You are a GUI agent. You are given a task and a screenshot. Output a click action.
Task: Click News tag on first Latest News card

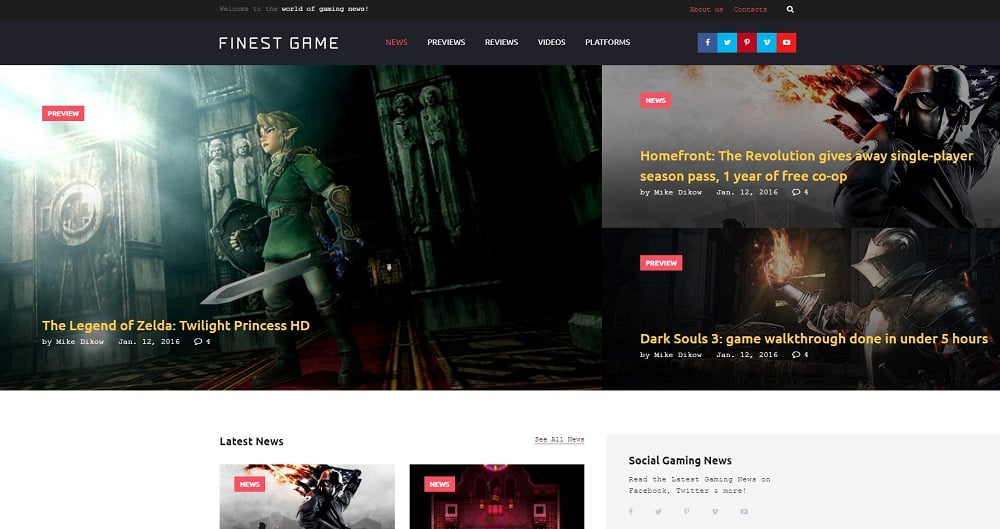(x=249, y=484)
